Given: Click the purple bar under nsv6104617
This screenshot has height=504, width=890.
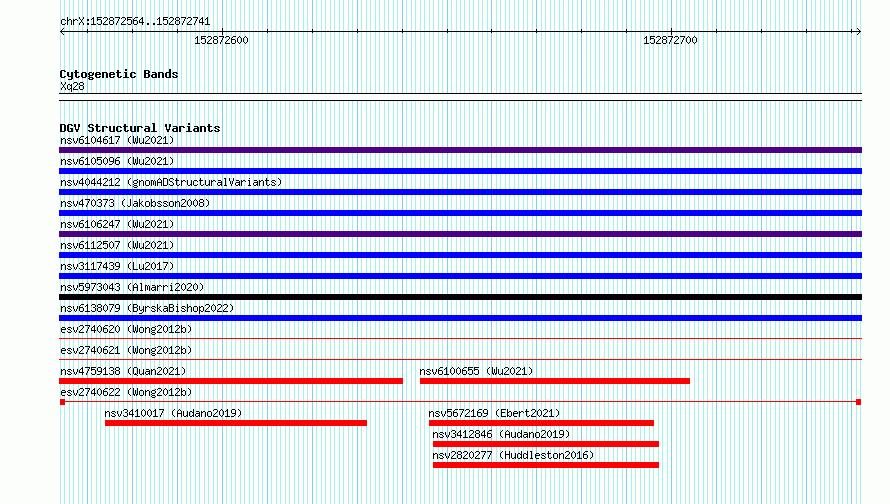Looking at the screenshot, I should coord(460,150).
